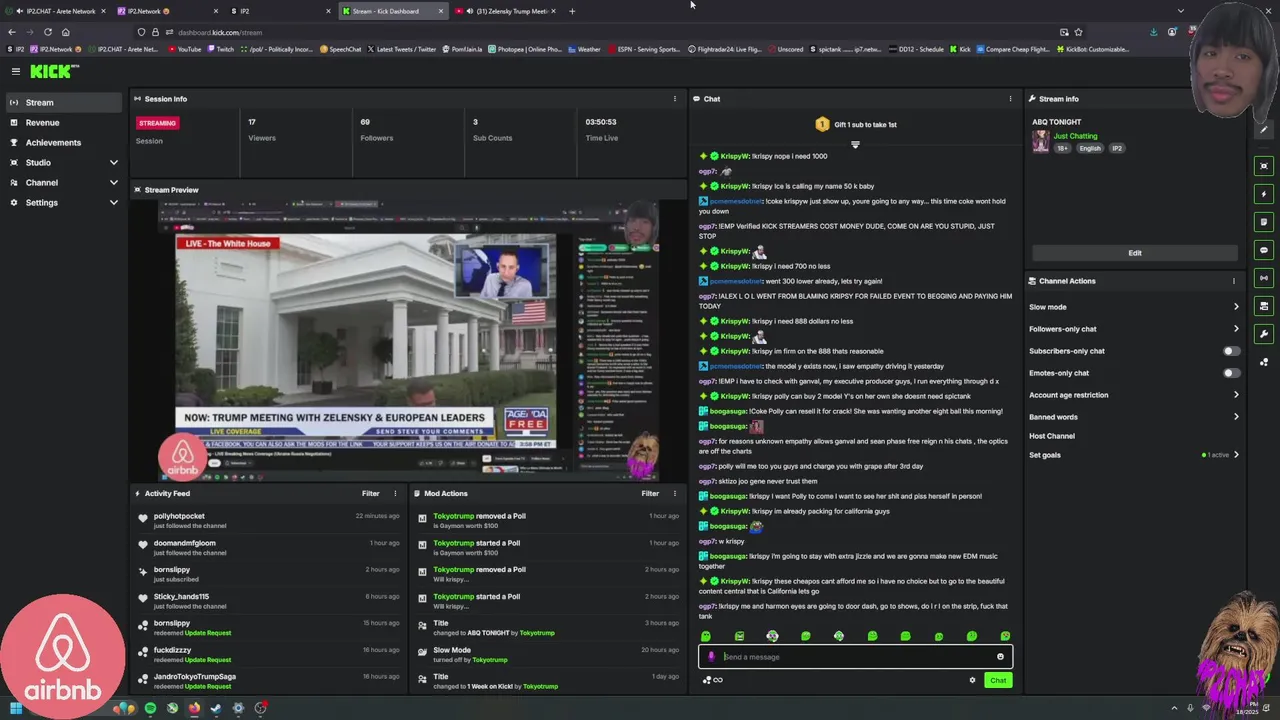Image resolution: width=1280 pixels, height=720 pixels.
Task: Open Mod Actions options menu
Action: point(674,493)
